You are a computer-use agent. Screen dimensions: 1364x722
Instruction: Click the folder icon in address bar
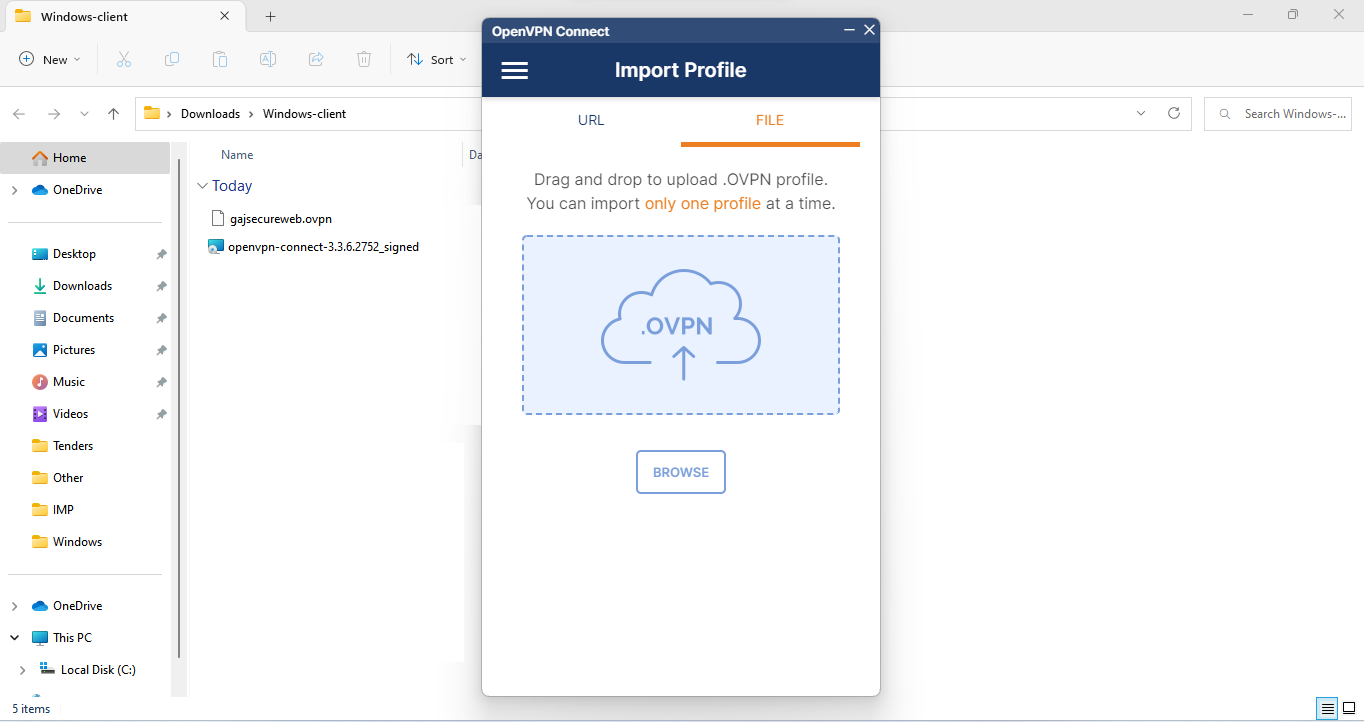pyautogui.click(x=152, y=114)
